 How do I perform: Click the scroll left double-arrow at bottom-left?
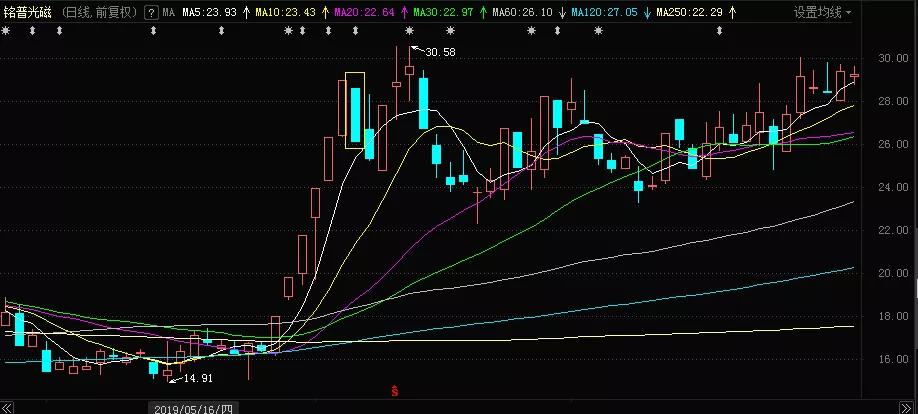point(9,408)
